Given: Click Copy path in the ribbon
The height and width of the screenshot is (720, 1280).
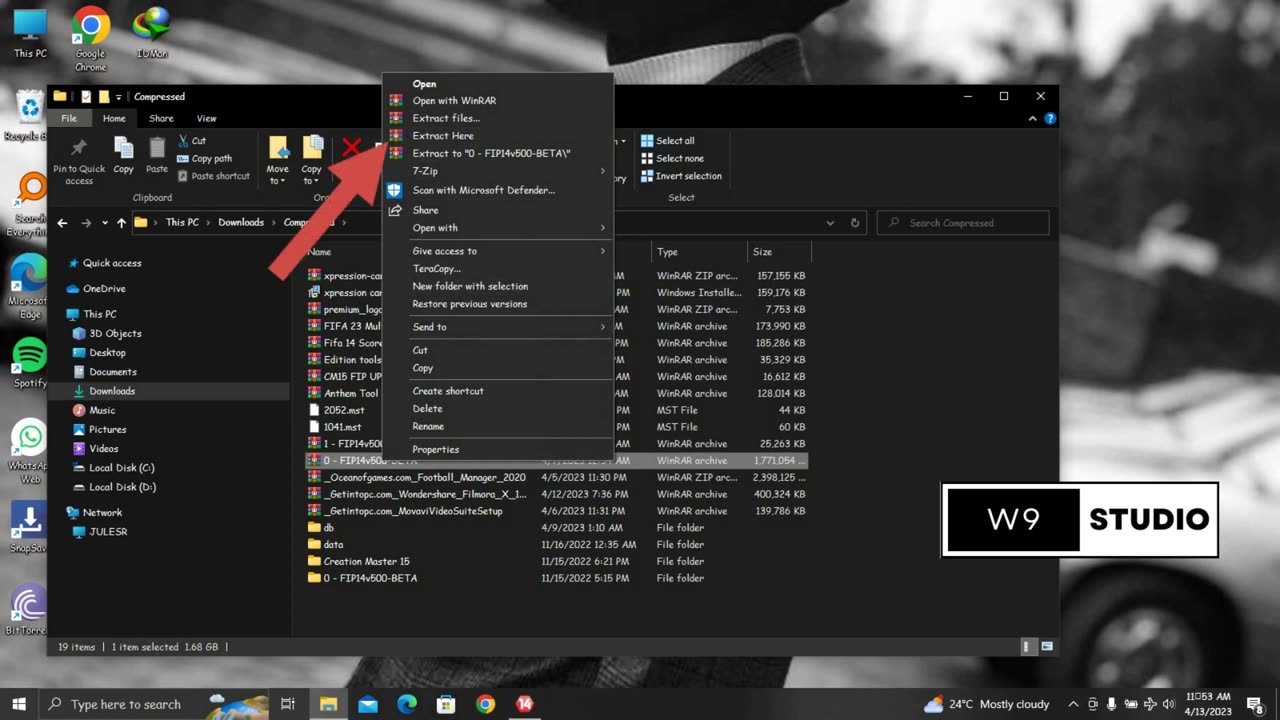Looking at the screenshot, I should coord(204,158).
